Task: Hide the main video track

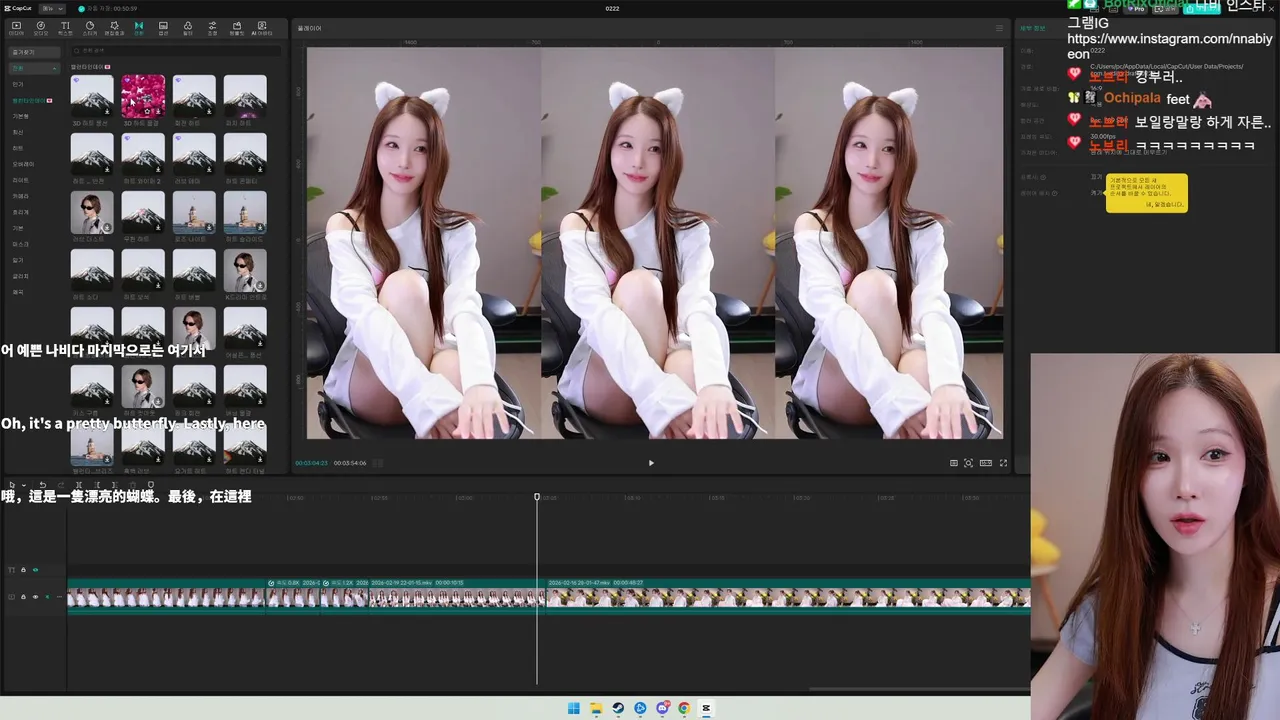Action: (x=35, y=597)
